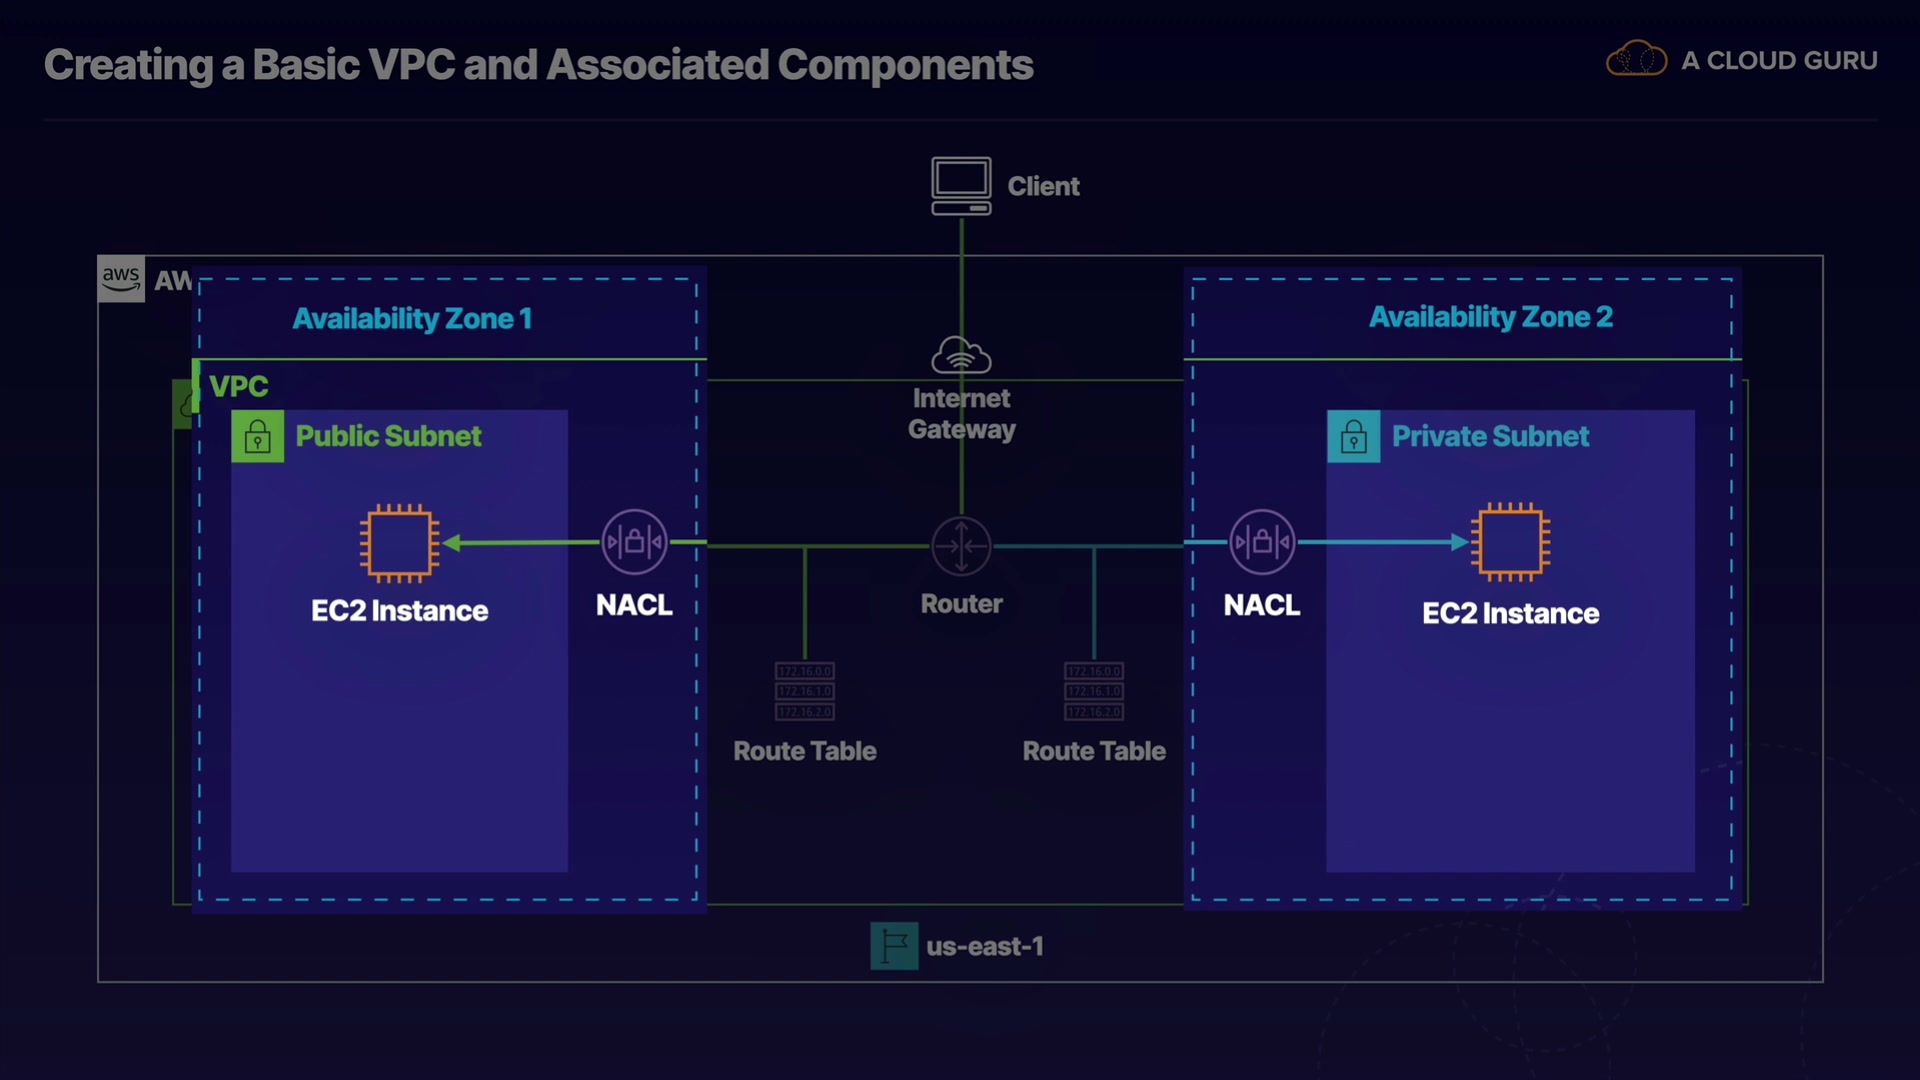Screen dimensions: 1920x1080
Task: Click the right Route Table icon
Action: [1094, 691]
